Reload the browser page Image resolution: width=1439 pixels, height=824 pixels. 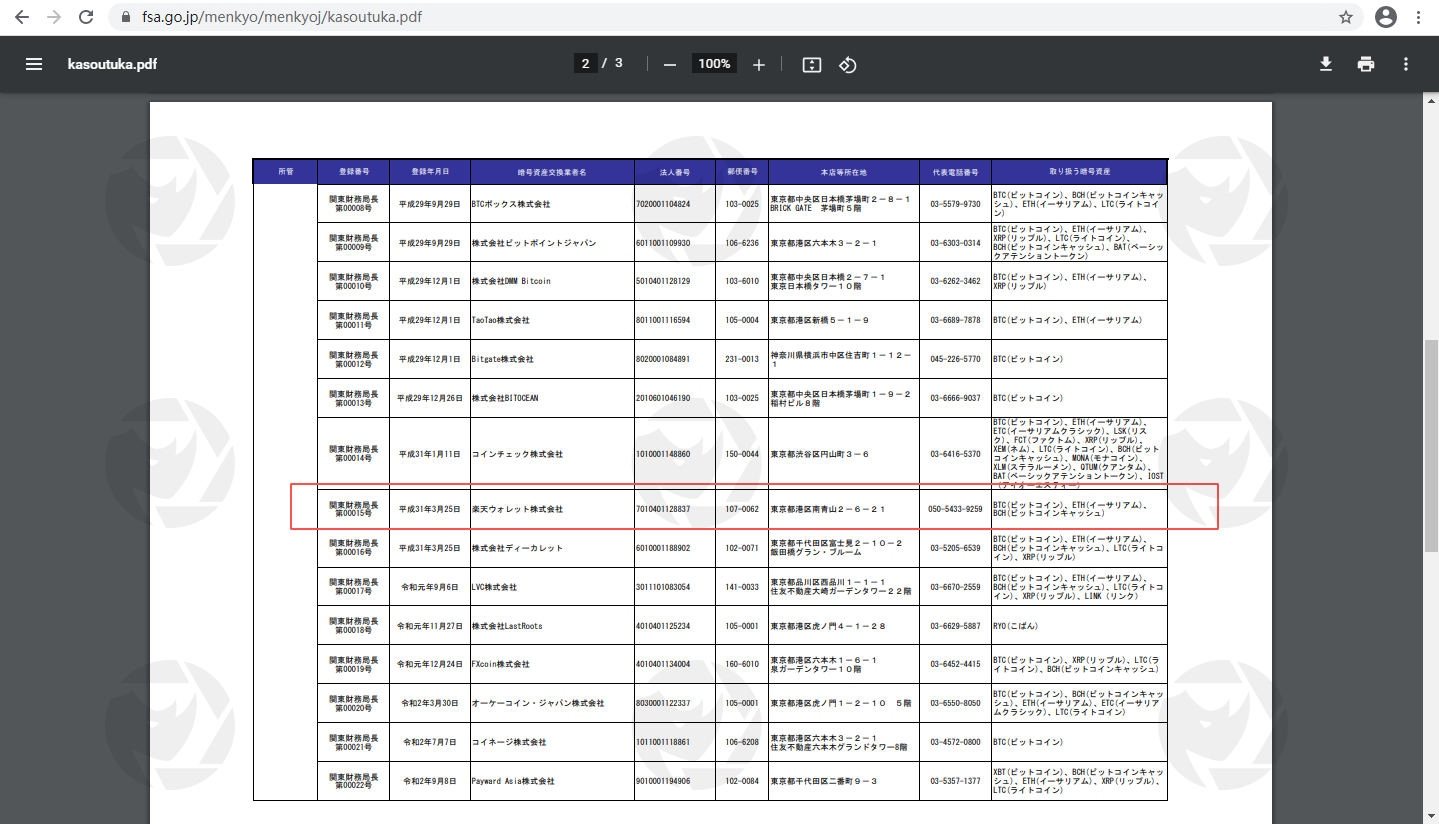pyautogui.click(x=86, y=17)
